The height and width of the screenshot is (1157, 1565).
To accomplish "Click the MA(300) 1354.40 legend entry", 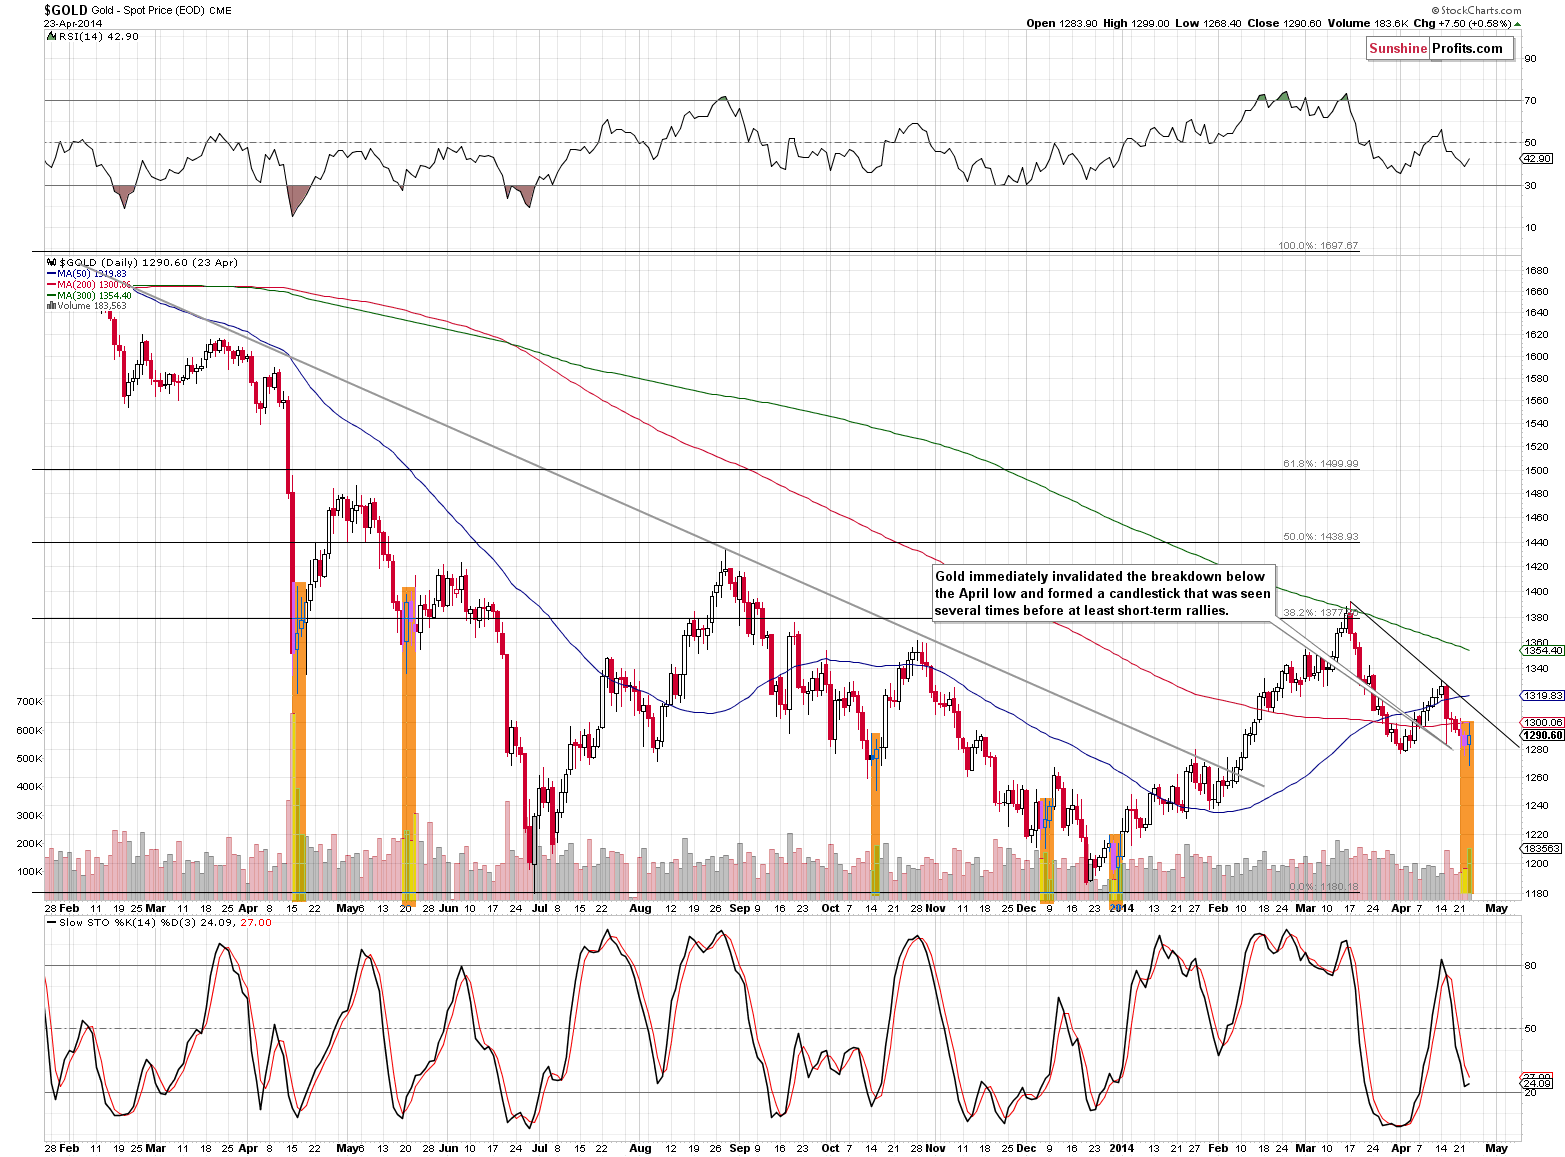I will pos(89,295).
